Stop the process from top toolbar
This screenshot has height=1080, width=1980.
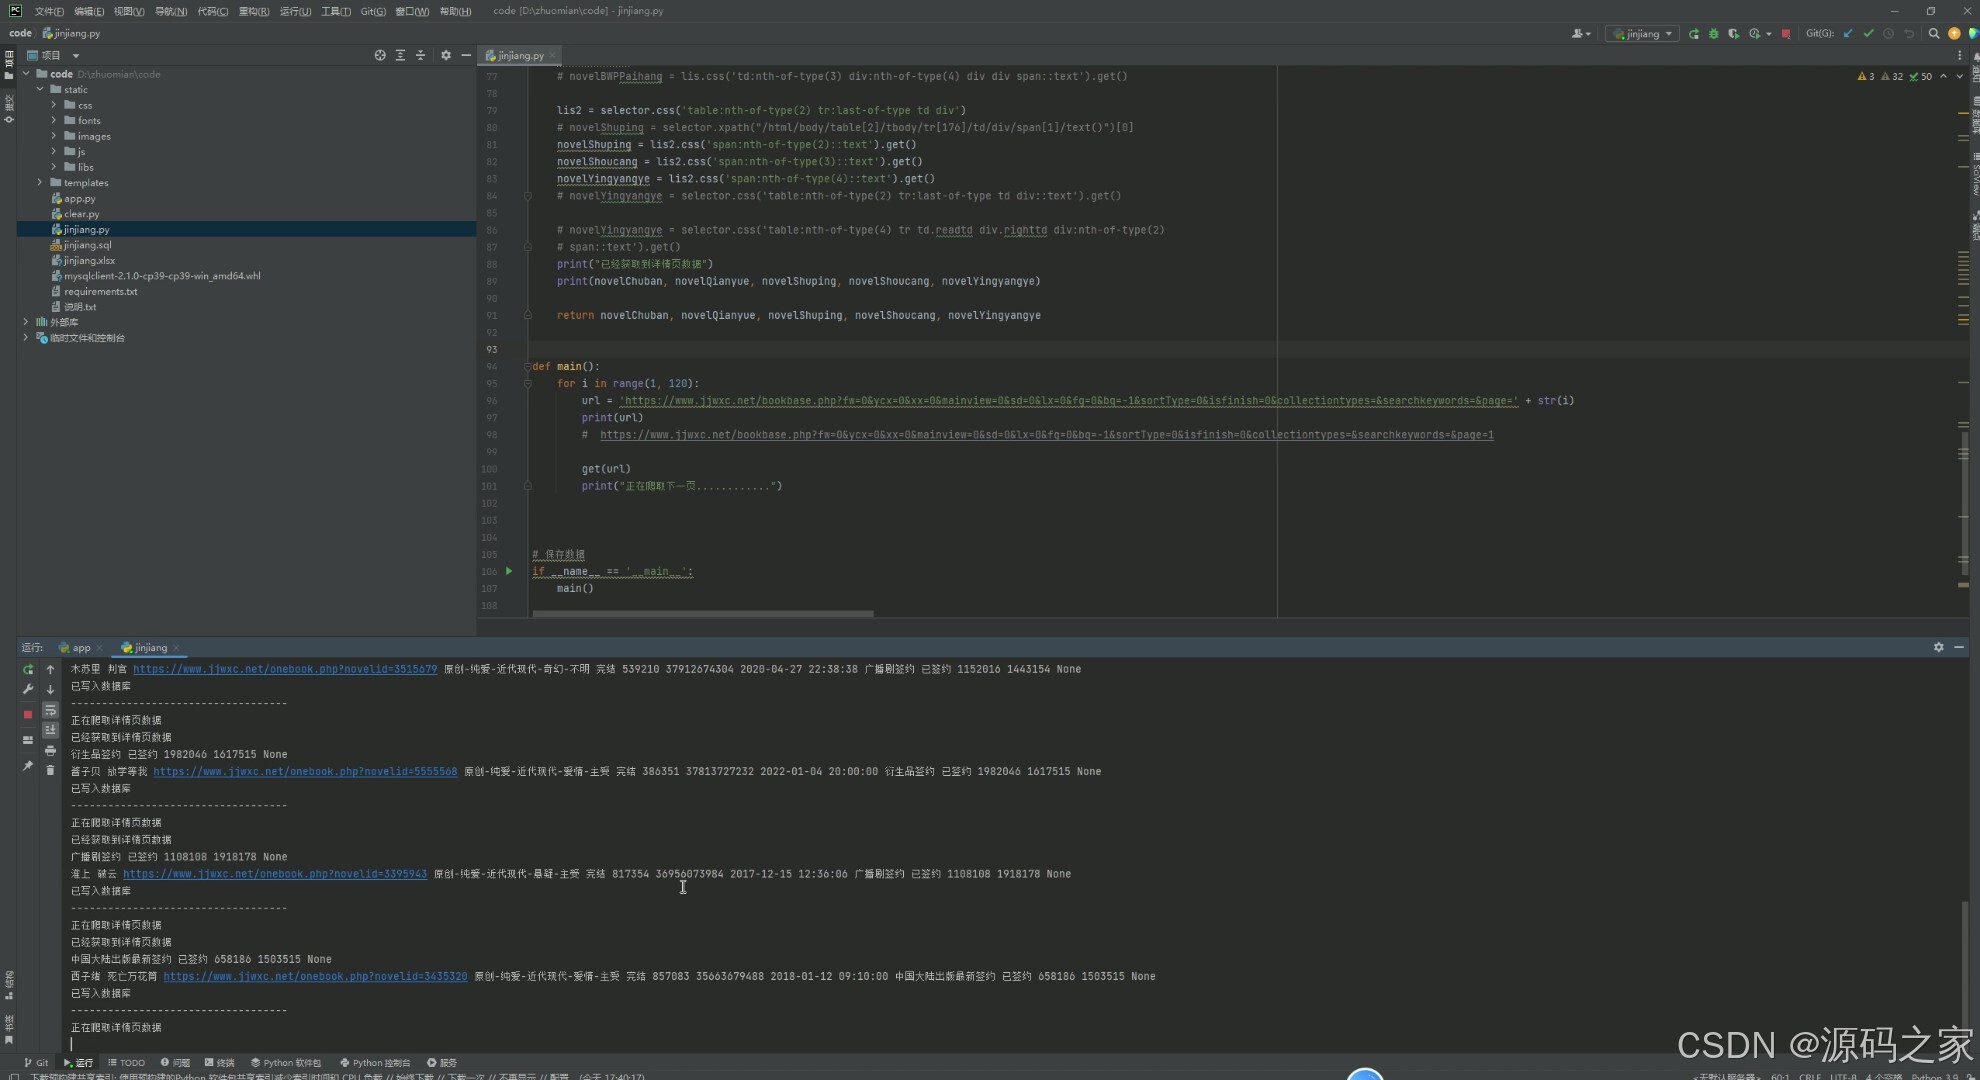coord(1786,34)
